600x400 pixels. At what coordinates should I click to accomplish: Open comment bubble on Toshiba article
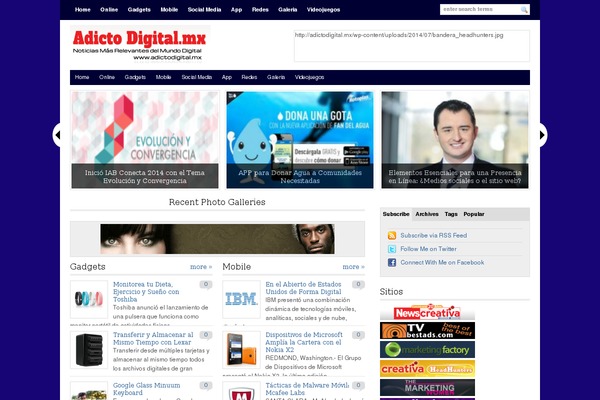[206, 284]
